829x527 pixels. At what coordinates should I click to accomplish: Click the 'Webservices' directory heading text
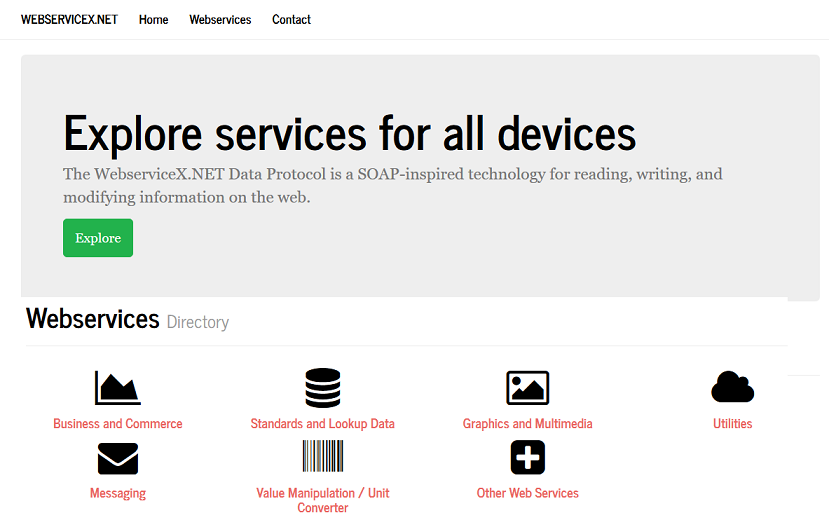click(x=93, y=319)
